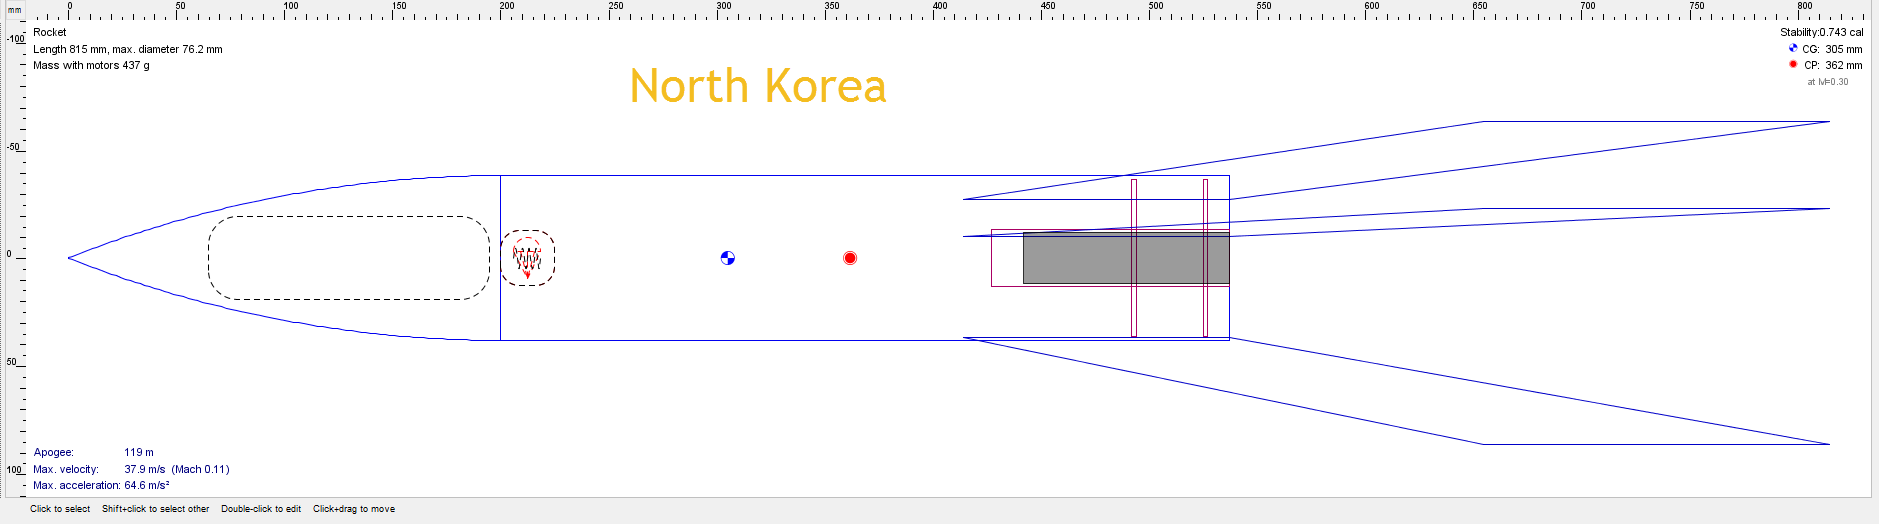Select the nose cone at its pointed tip
This screenshot has width=1879, height=524.
72,258
